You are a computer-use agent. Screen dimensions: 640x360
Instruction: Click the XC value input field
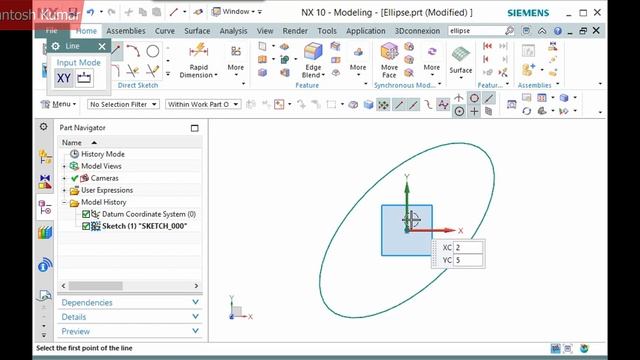pyautogui.click(x=468, y=247)
